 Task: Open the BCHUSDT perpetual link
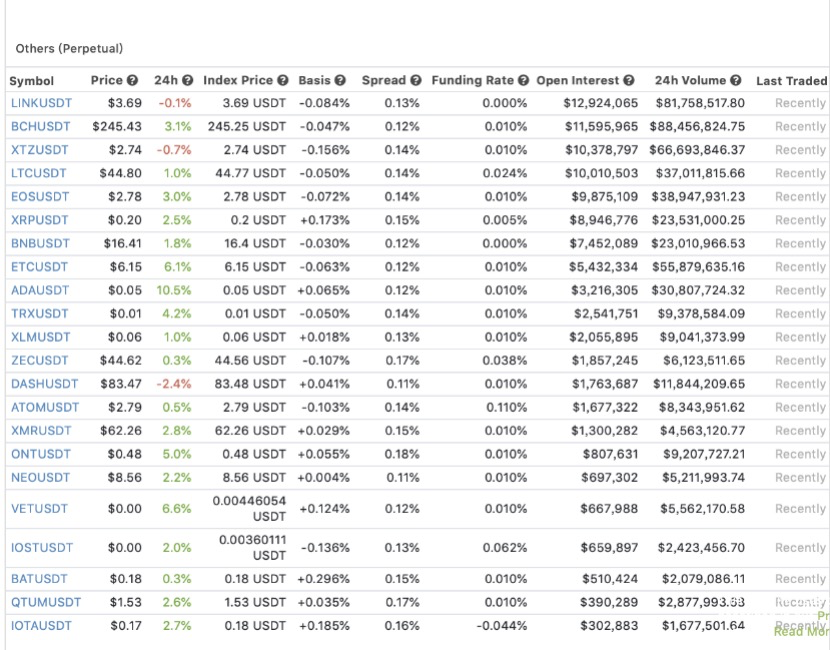click(x=41, y=127)
